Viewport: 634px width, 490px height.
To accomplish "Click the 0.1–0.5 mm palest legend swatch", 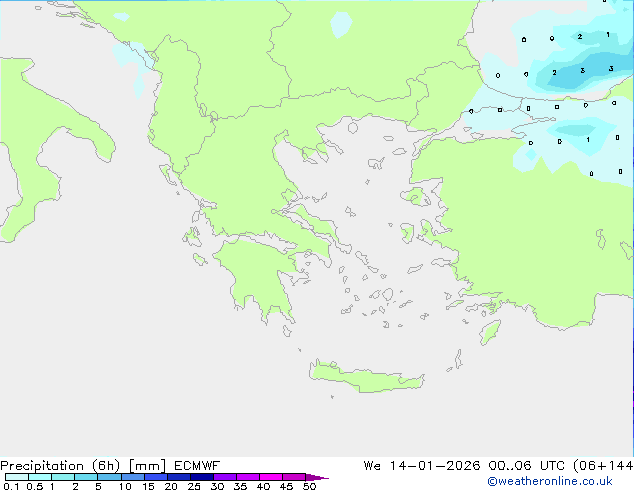I will pyautogui.click(x=17, y=477).
